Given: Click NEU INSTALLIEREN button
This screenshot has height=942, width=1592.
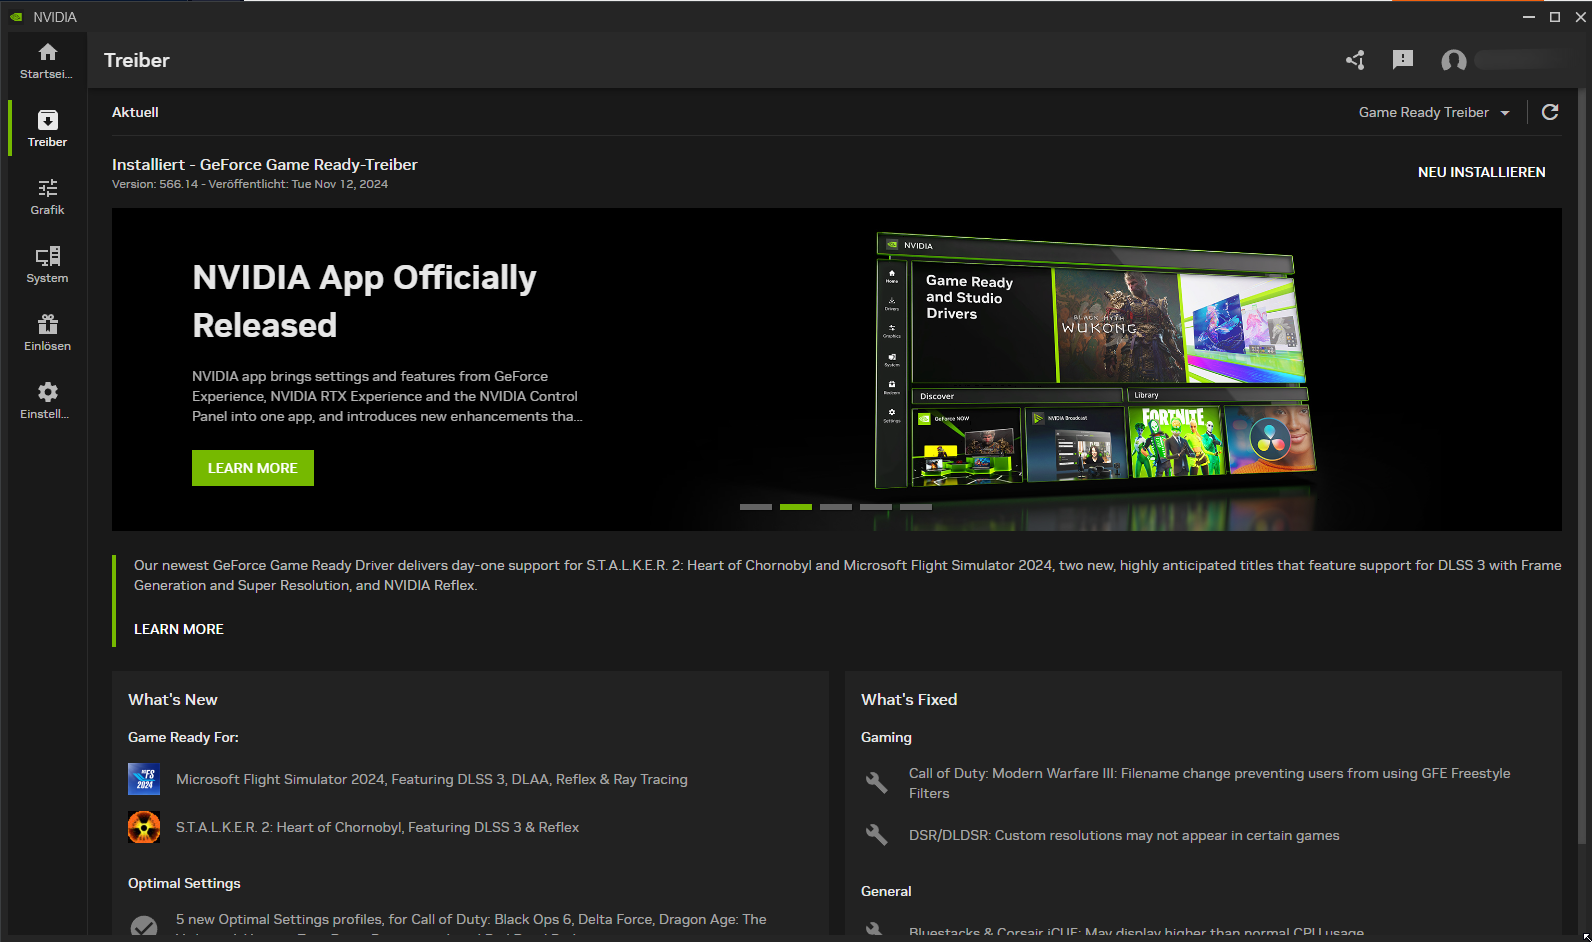Looking at the screenshot, I should tap(1481, 172).
